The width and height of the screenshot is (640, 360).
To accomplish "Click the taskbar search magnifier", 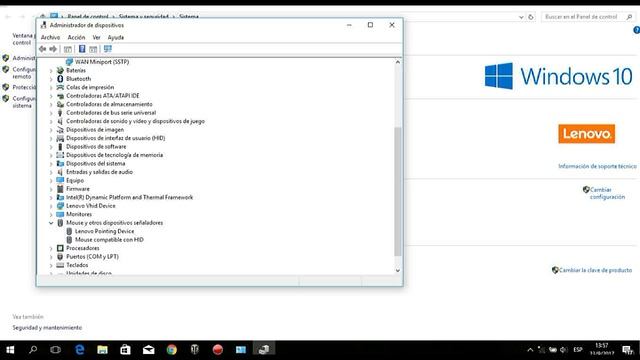I will point(33,350).
